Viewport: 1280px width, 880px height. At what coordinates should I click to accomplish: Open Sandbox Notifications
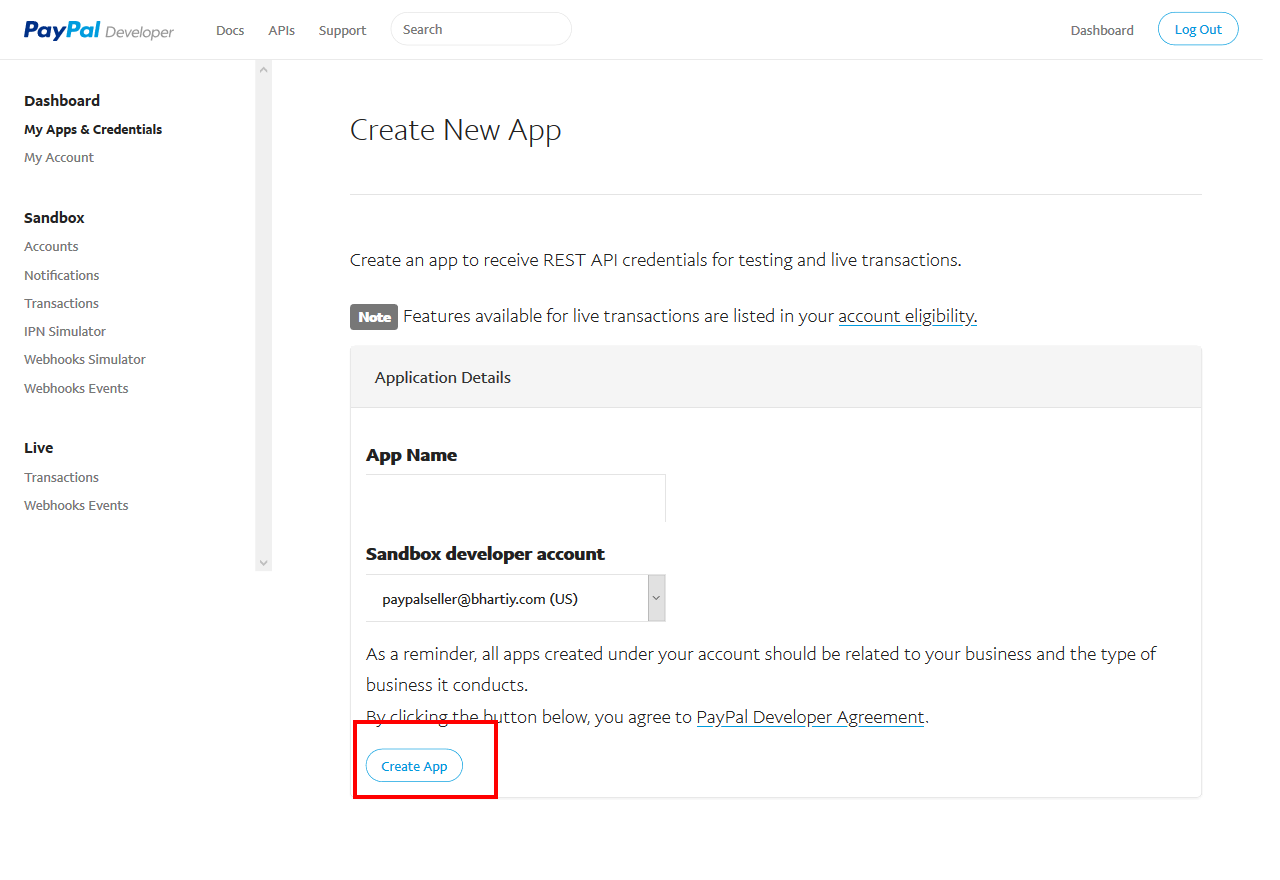(62, 275)
